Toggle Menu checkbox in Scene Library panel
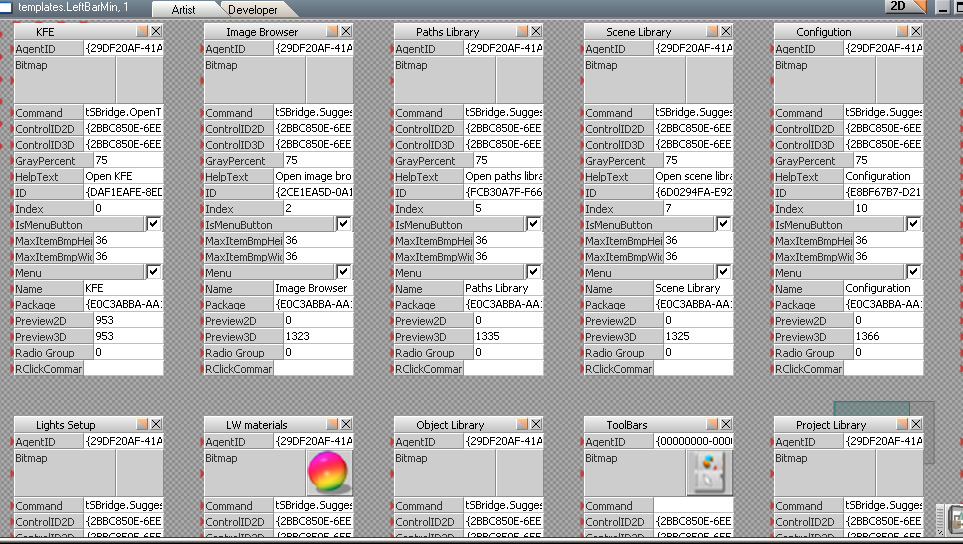This screenshot has width=963, height=544. tap(723, 272)
